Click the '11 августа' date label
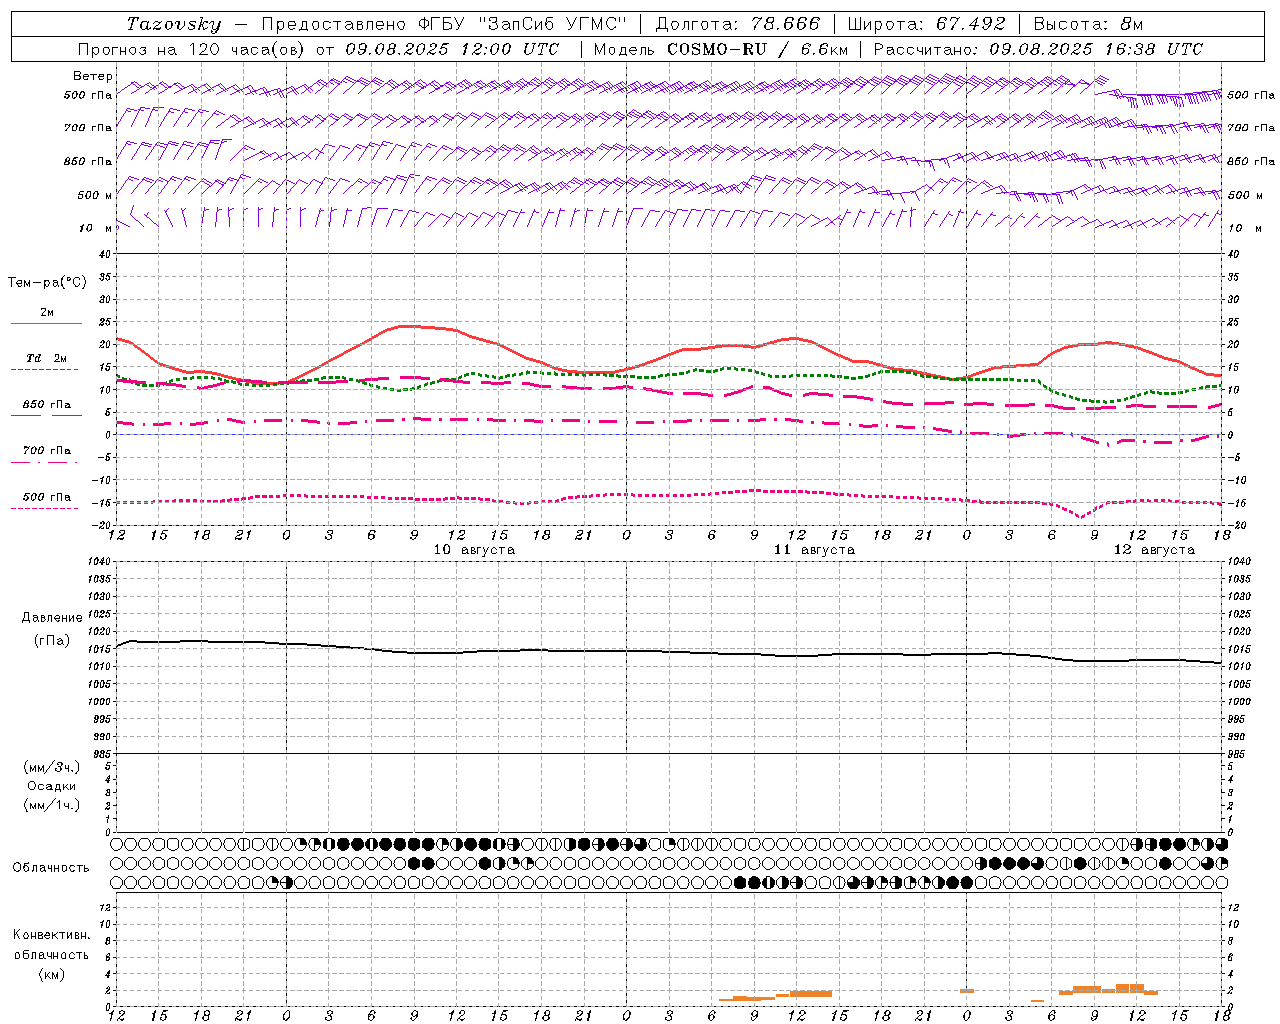The height and width of the screenshot is (1024, 1280). coord(814,550)
